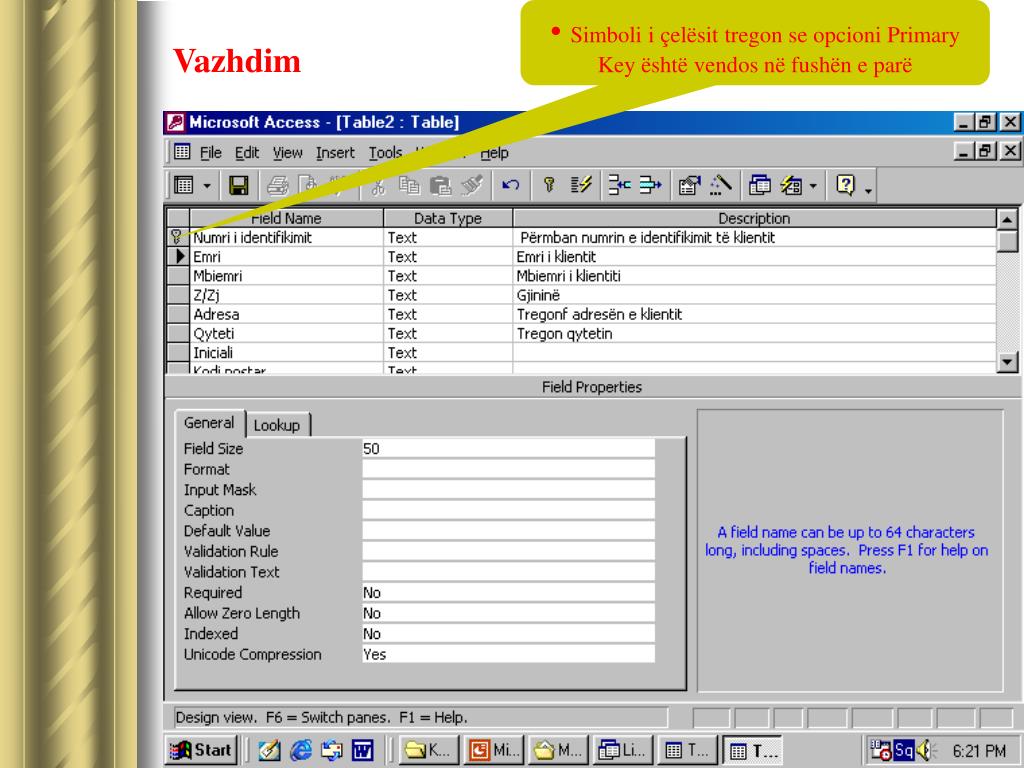Click the Iniciali field name cell

287,353
